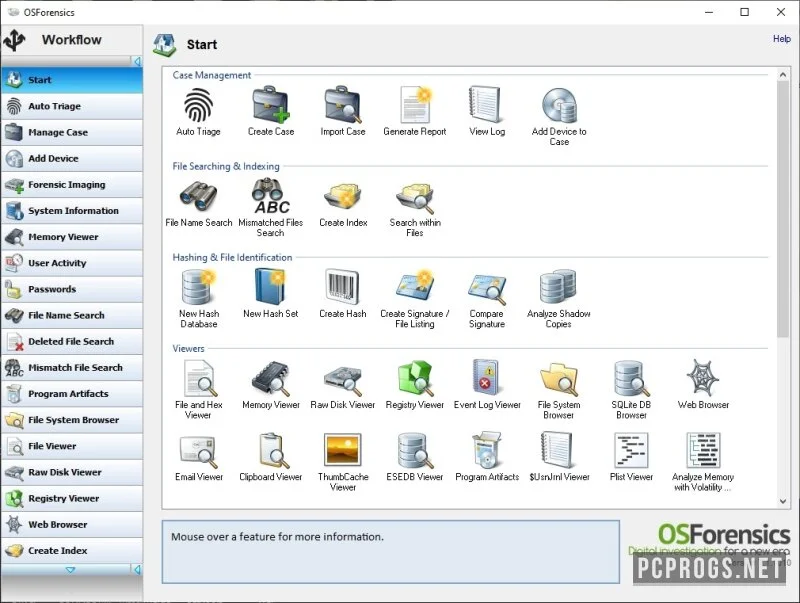Choose System Information in the sidebar
The height and width of the screenshot is (603, 800).
pos(72,211)
